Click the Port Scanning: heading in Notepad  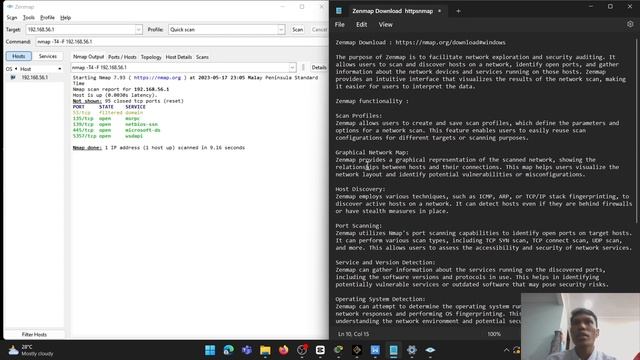[359, 226]
